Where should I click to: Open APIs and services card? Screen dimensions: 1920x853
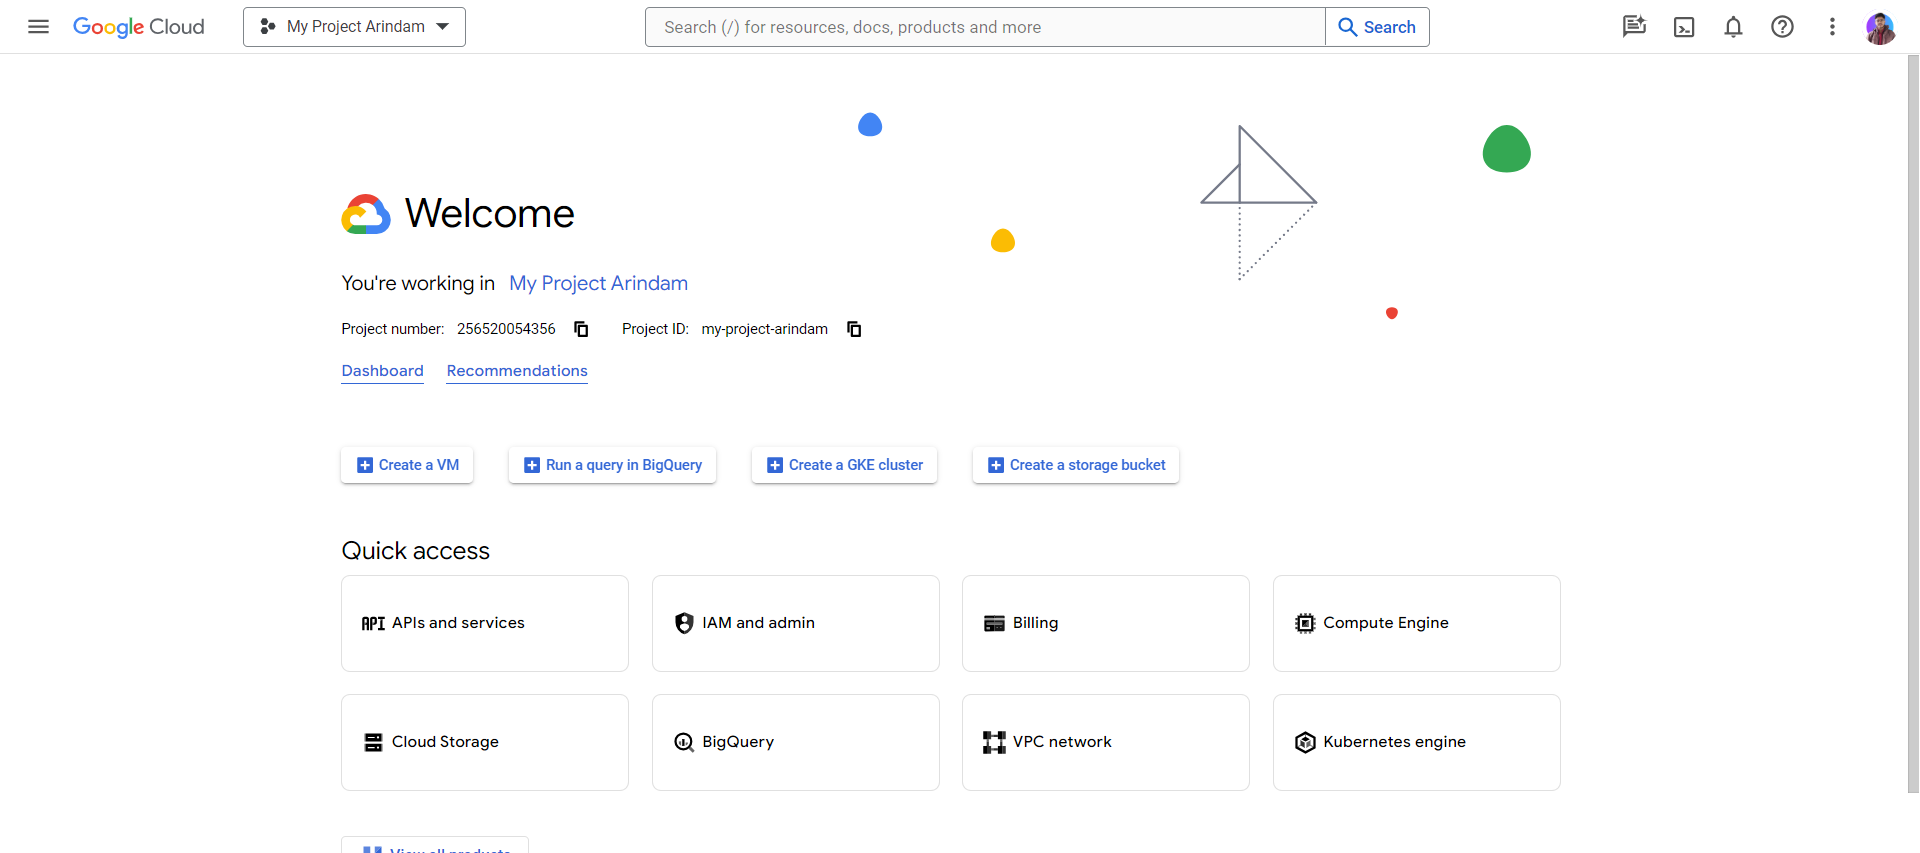485,623
